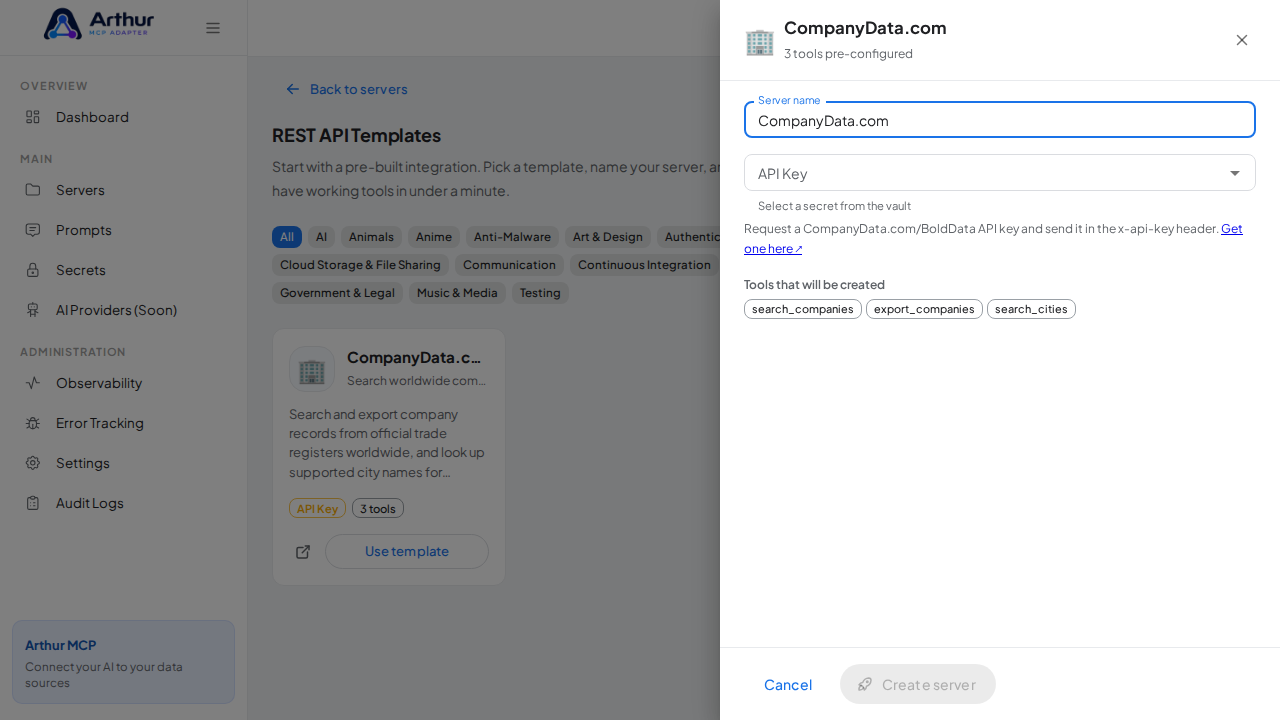Select the AI filter chip

[x=321, y=237]
